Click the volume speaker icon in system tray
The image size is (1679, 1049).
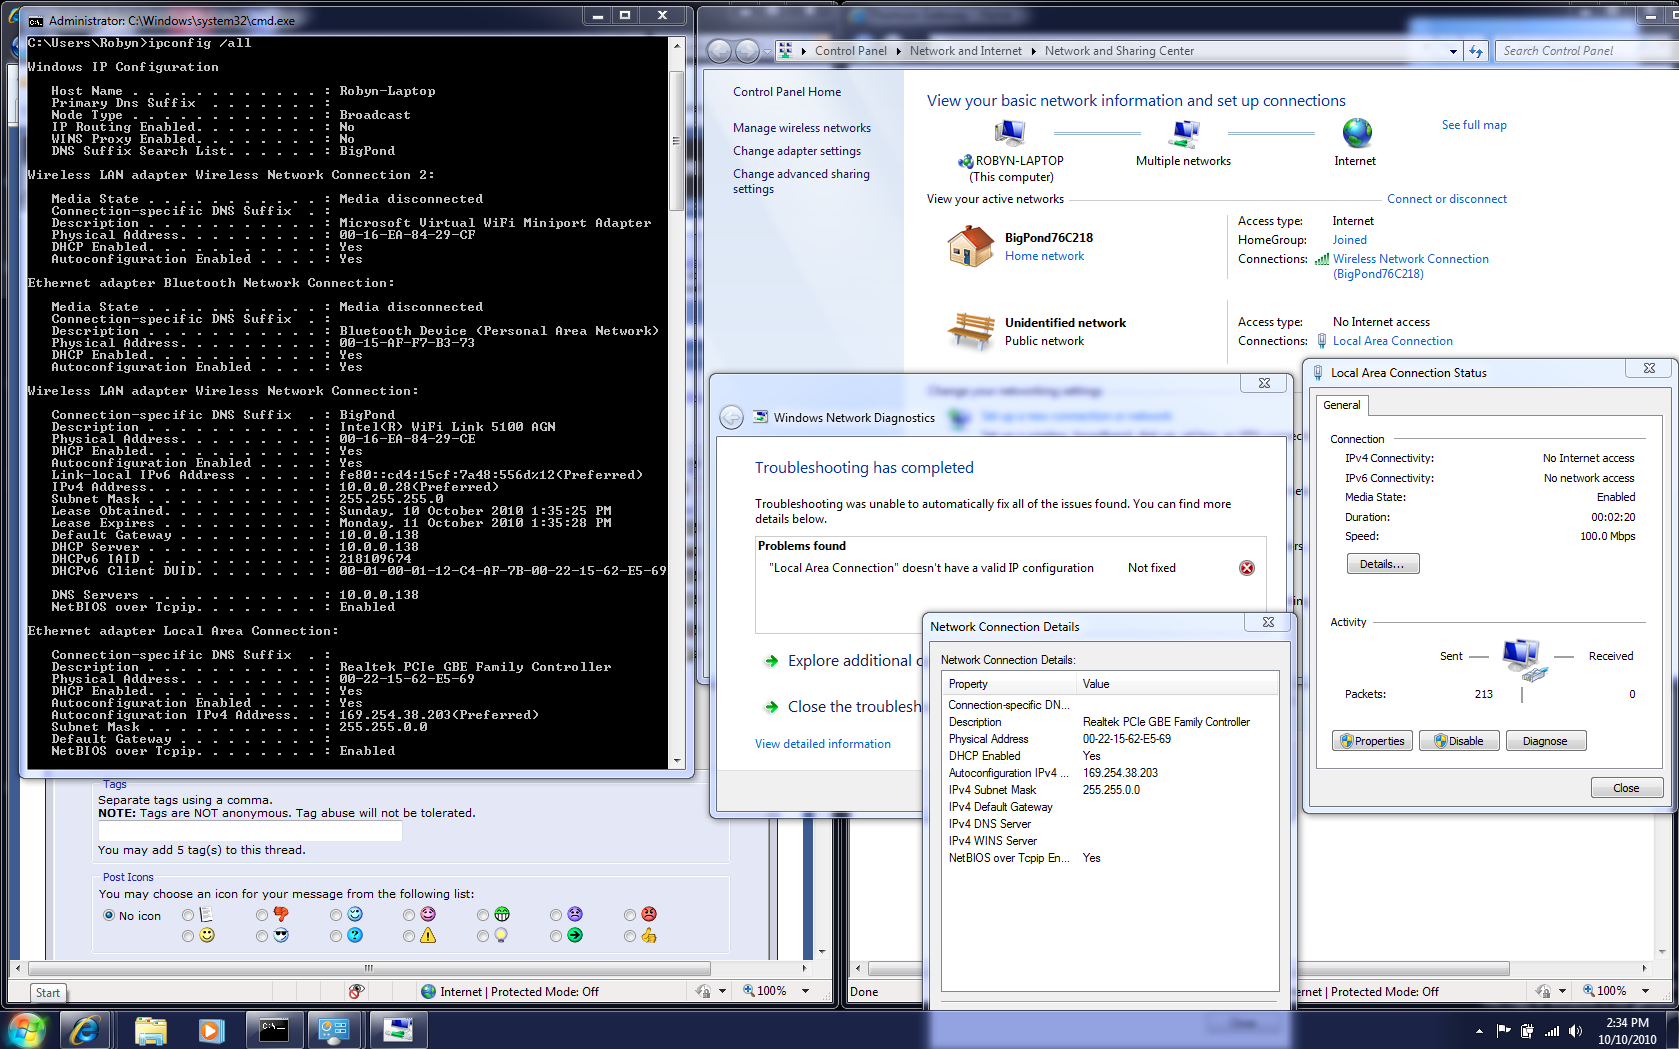(x=1576, y=1031)
